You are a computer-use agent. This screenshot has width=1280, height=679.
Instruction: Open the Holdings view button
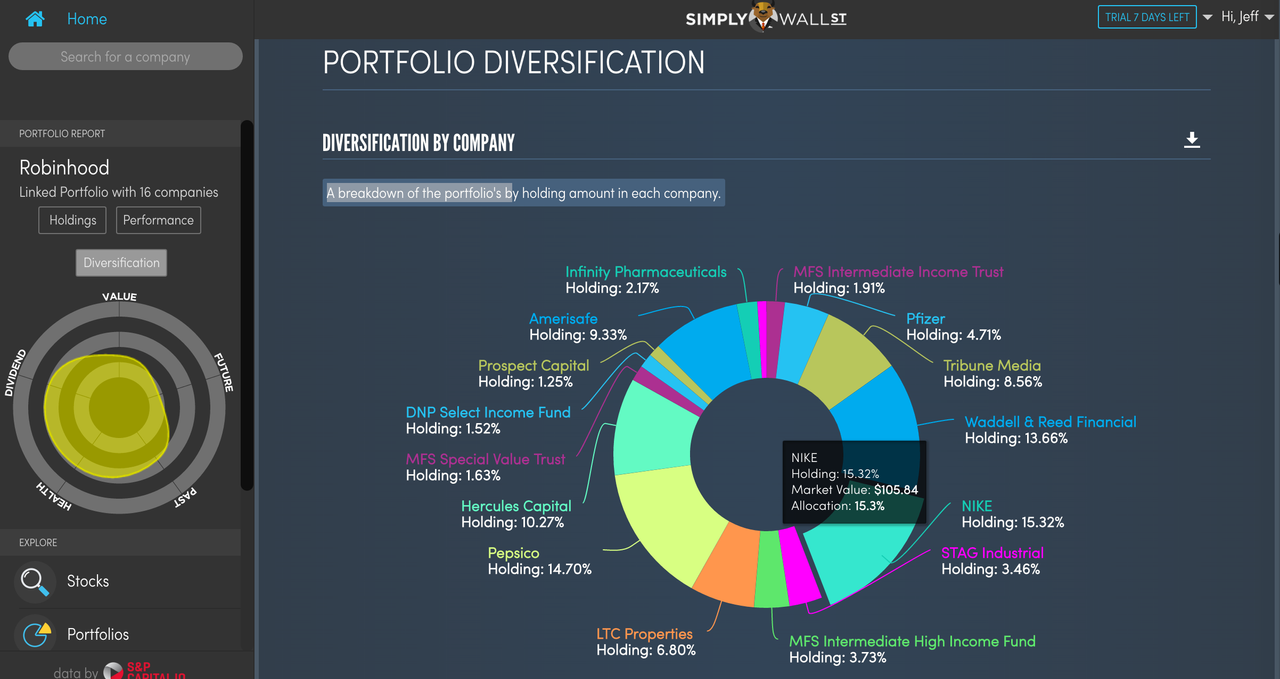click(73, 220)
